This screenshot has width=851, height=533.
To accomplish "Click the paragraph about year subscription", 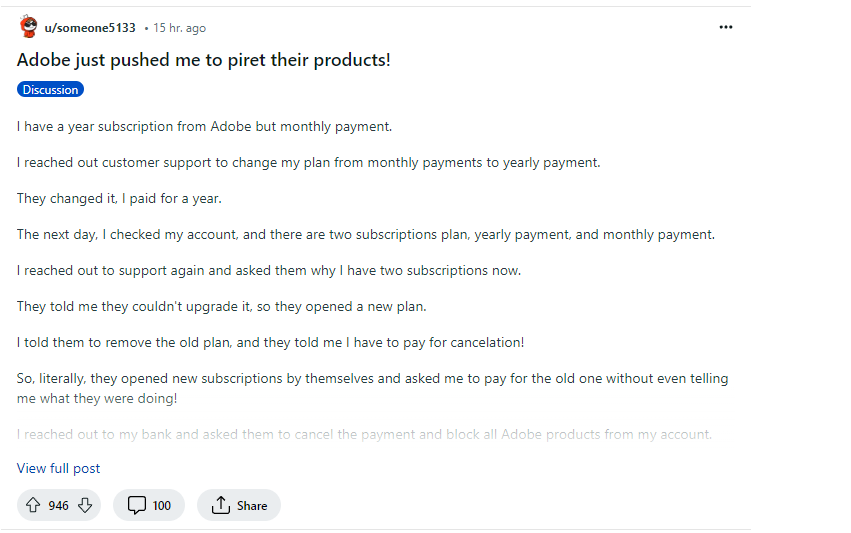I will click(x=204, y=126).
